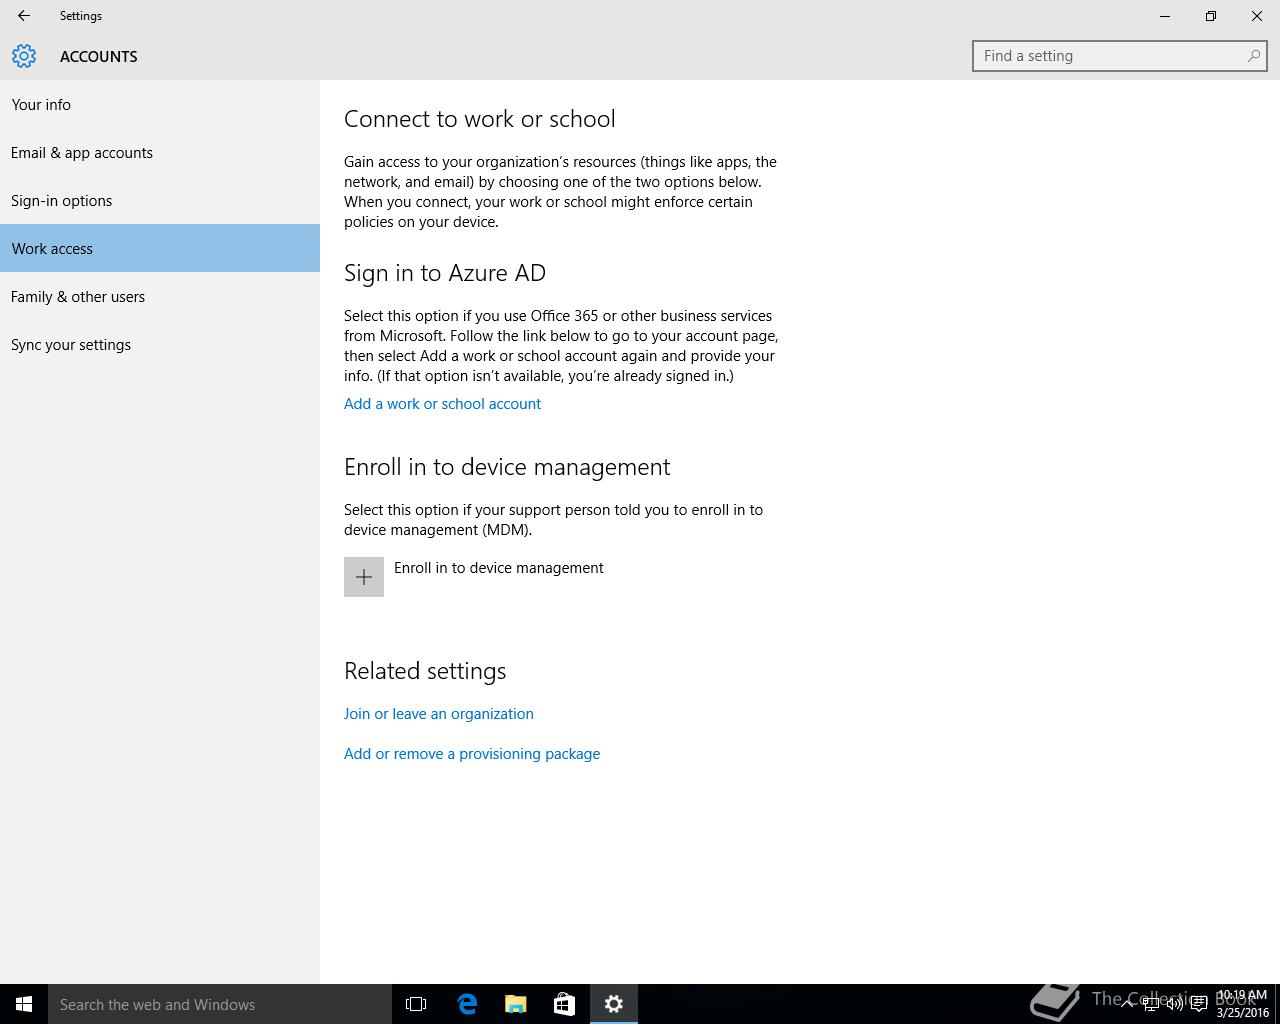Open File Explorer from the taskbar
This screenshot has height=1024, width=1280.
coord(515,1004)
